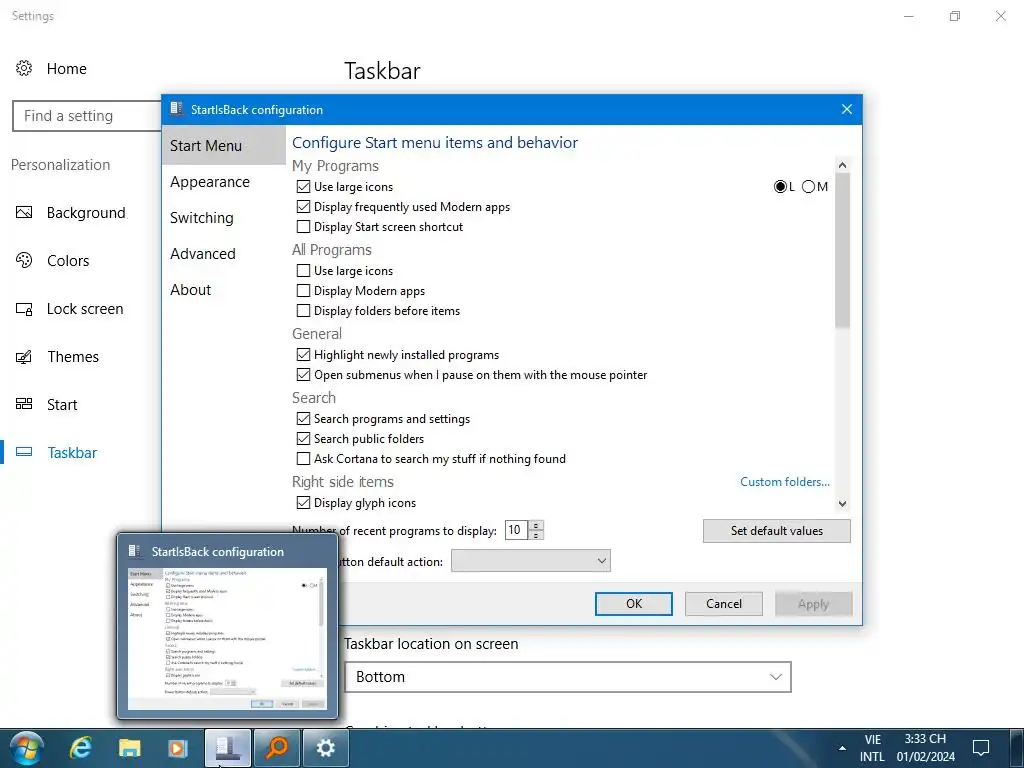Select the L icon size radio

point(780,187)
